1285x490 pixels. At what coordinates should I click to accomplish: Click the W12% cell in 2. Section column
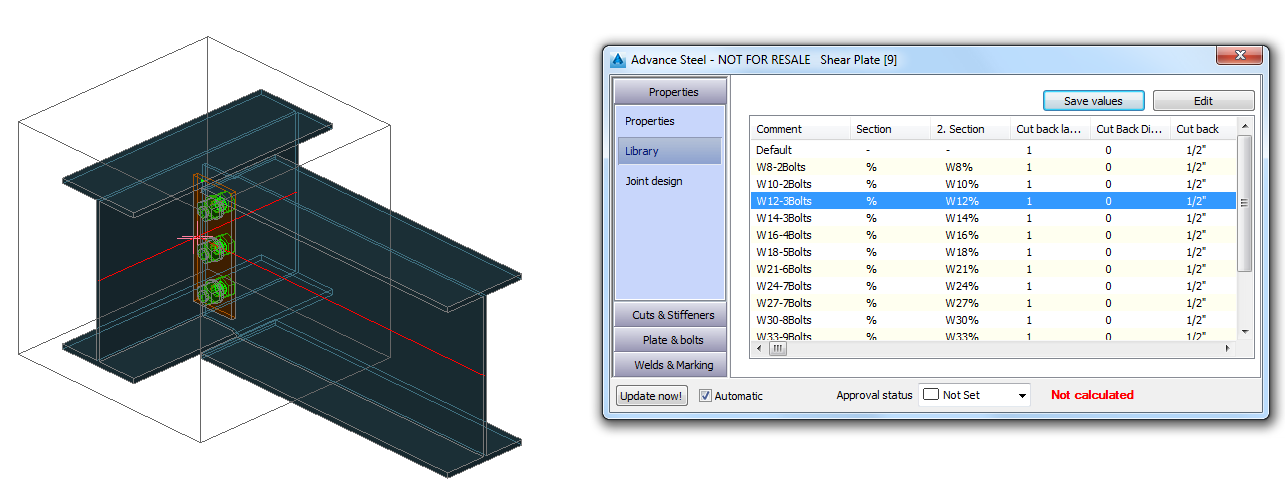pyautogui.click(x=962, y=201)
